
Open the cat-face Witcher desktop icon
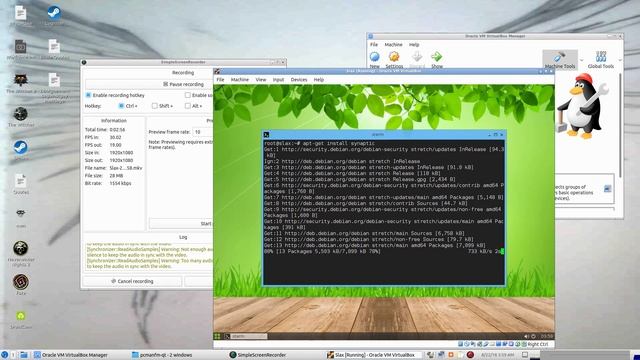click(20, 80)
